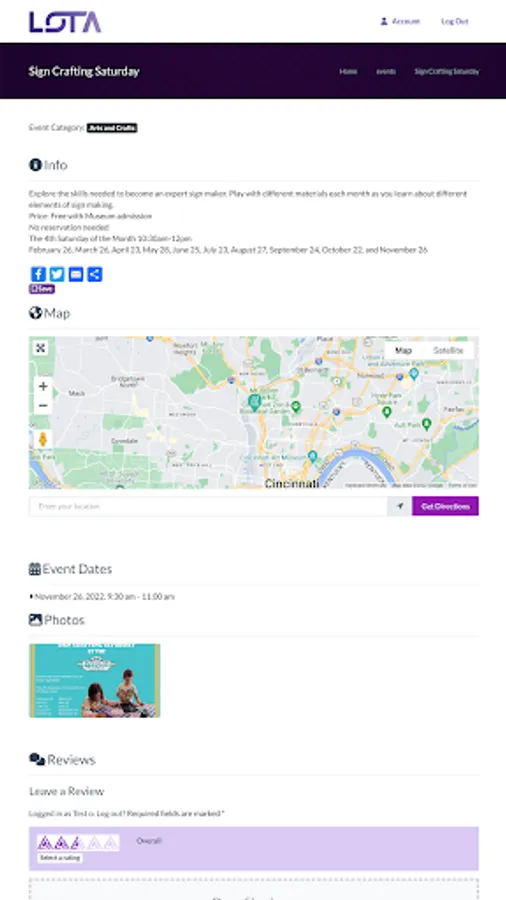The image size is (506, 900).
Task: Open the Account menu link
Action: (400, 21)
